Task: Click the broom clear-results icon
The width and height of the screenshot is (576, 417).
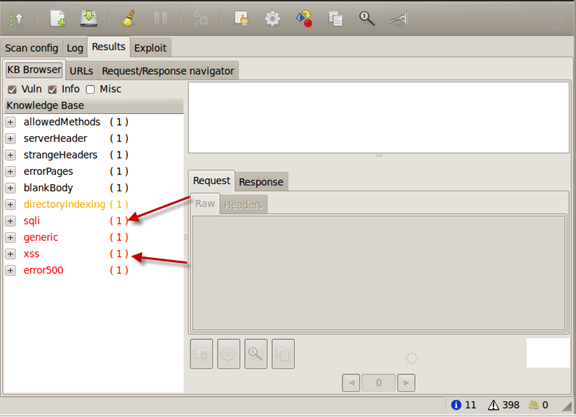Action: (128, 18)
